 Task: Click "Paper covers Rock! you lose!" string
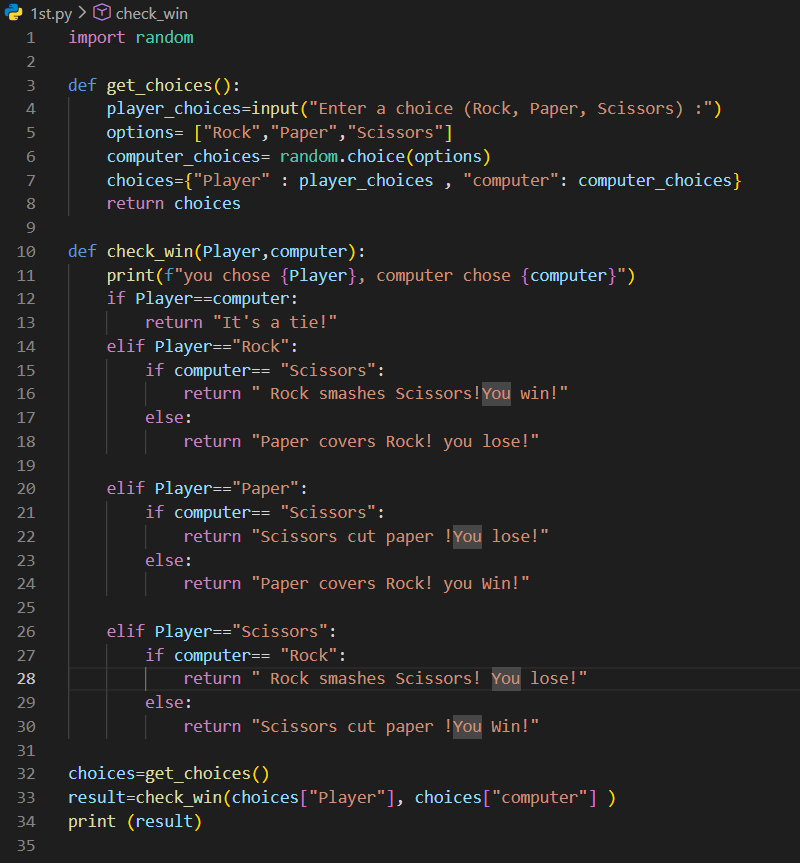tap(395, 441)
